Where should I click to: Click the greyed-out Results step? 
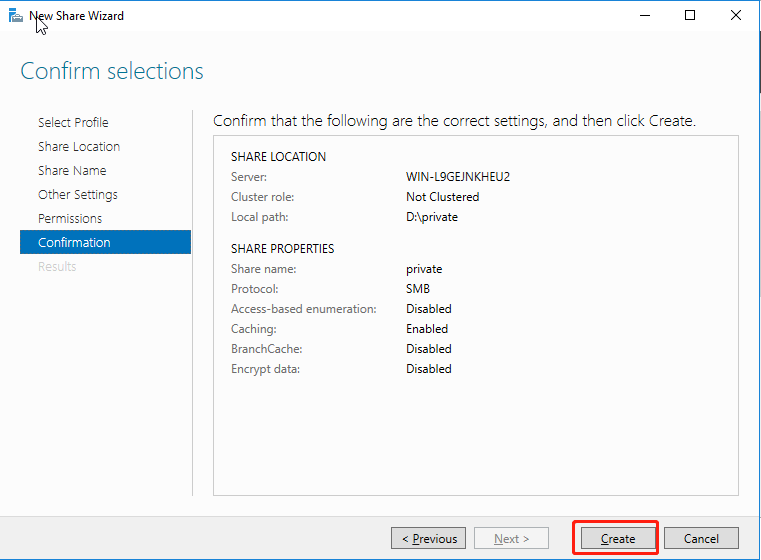(57, 266)
